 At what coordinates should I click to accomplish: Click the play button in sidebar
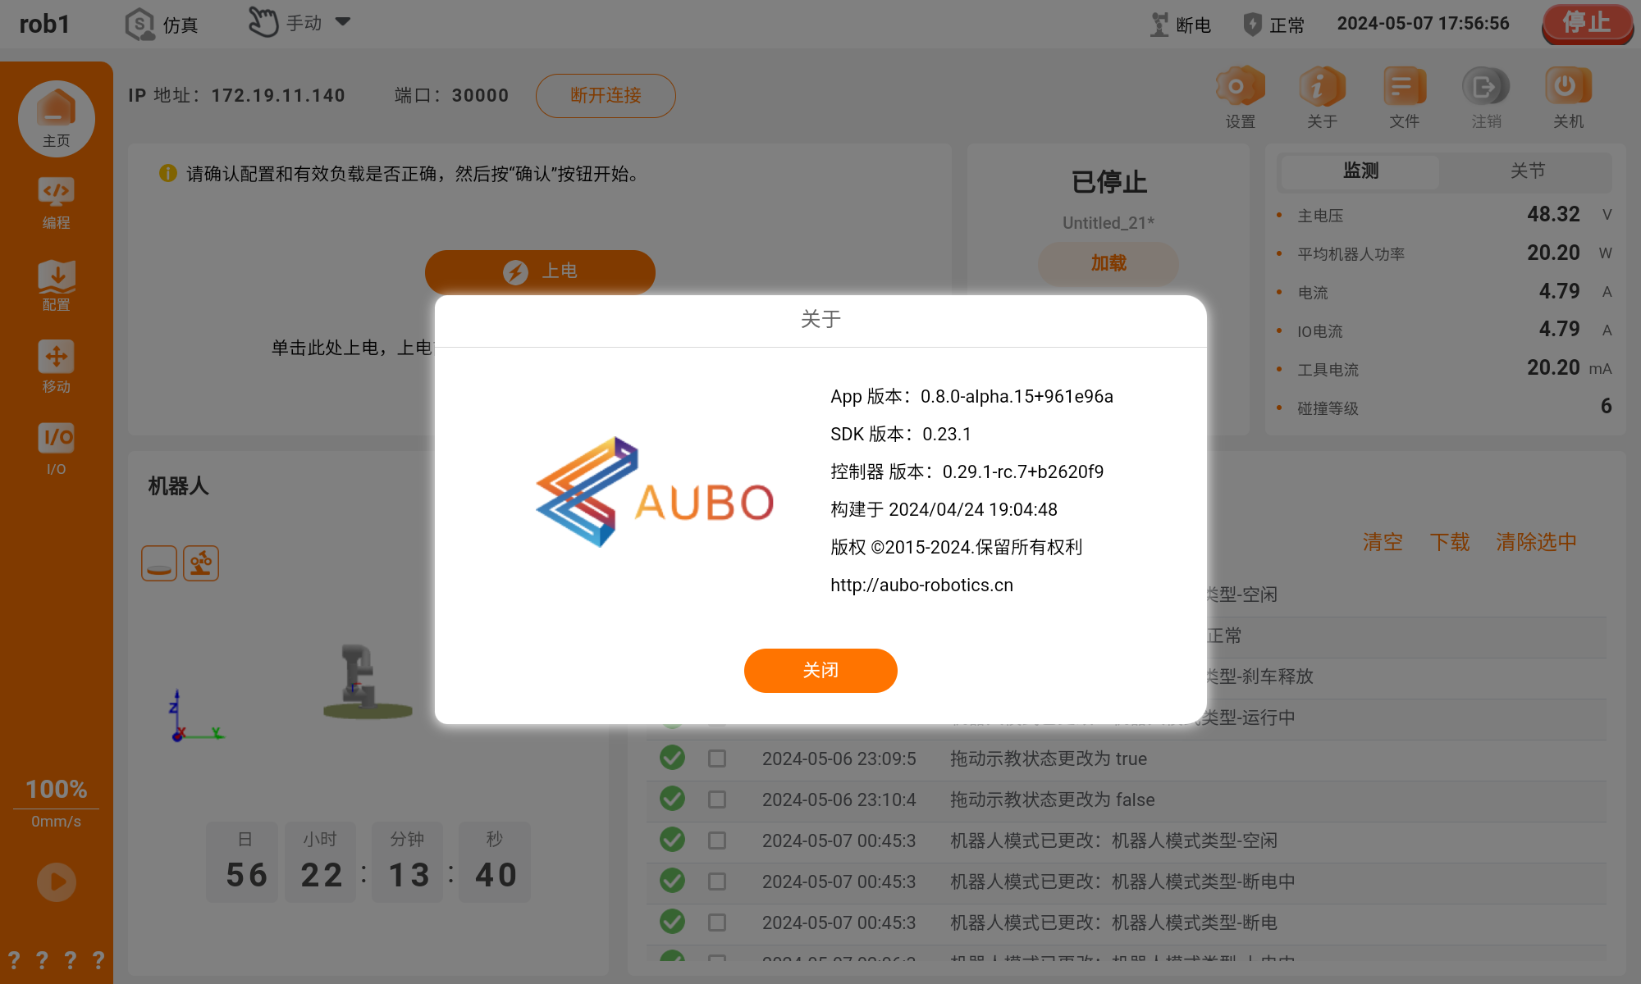click(56, 882)
